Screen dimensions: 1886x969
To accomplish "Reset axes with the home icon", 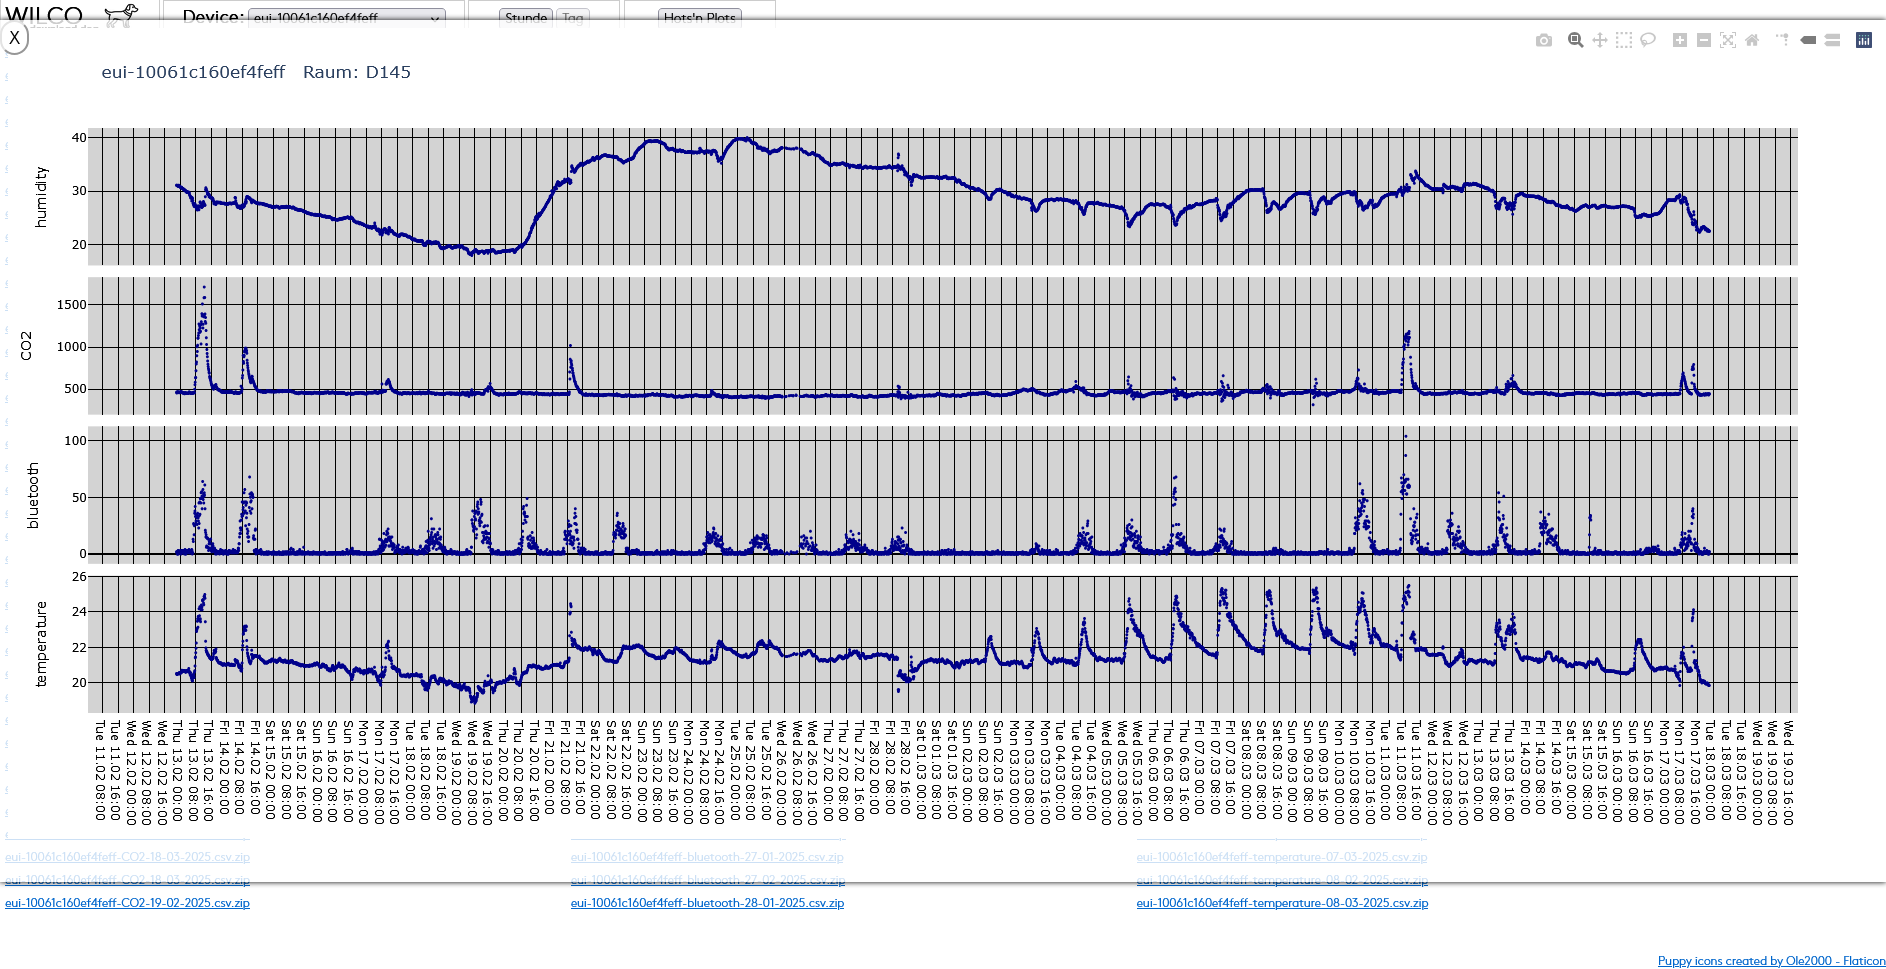I will click(x=1752, y=40).
